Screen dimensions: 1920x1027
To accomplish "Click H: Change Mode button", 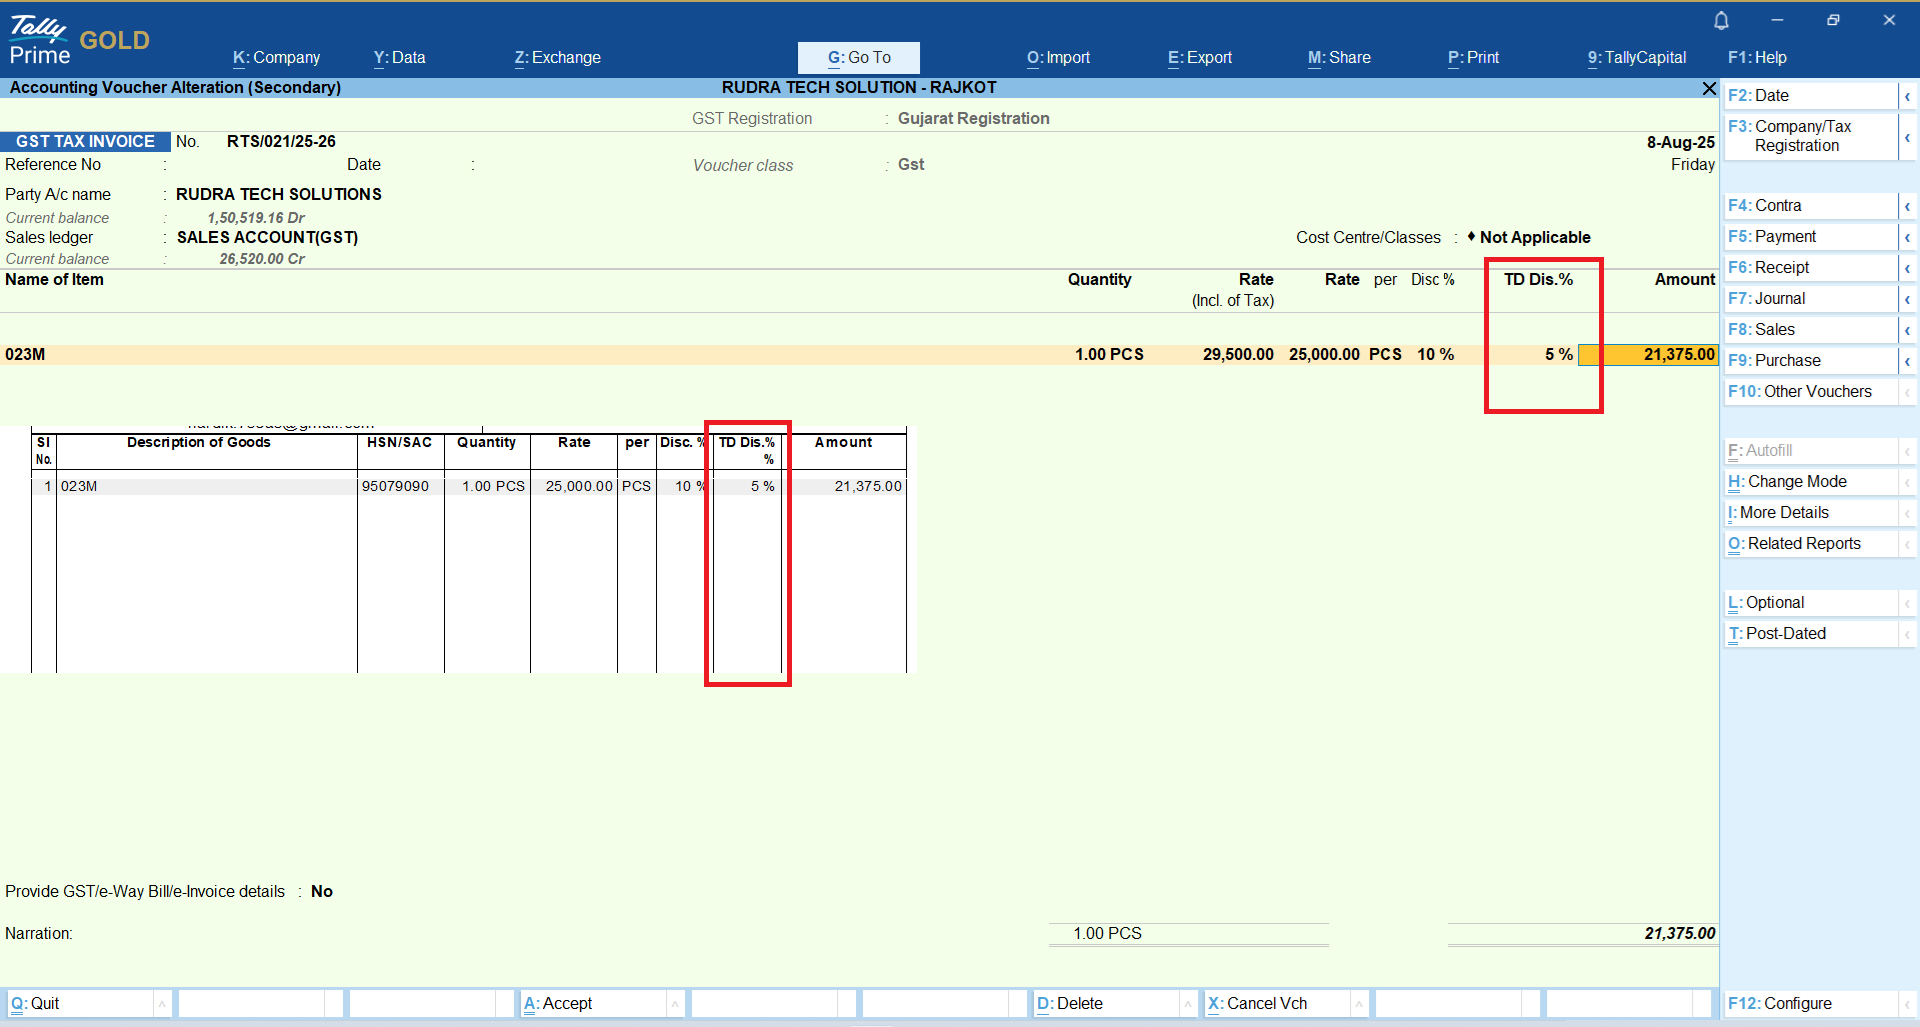I will point(1787,482).
